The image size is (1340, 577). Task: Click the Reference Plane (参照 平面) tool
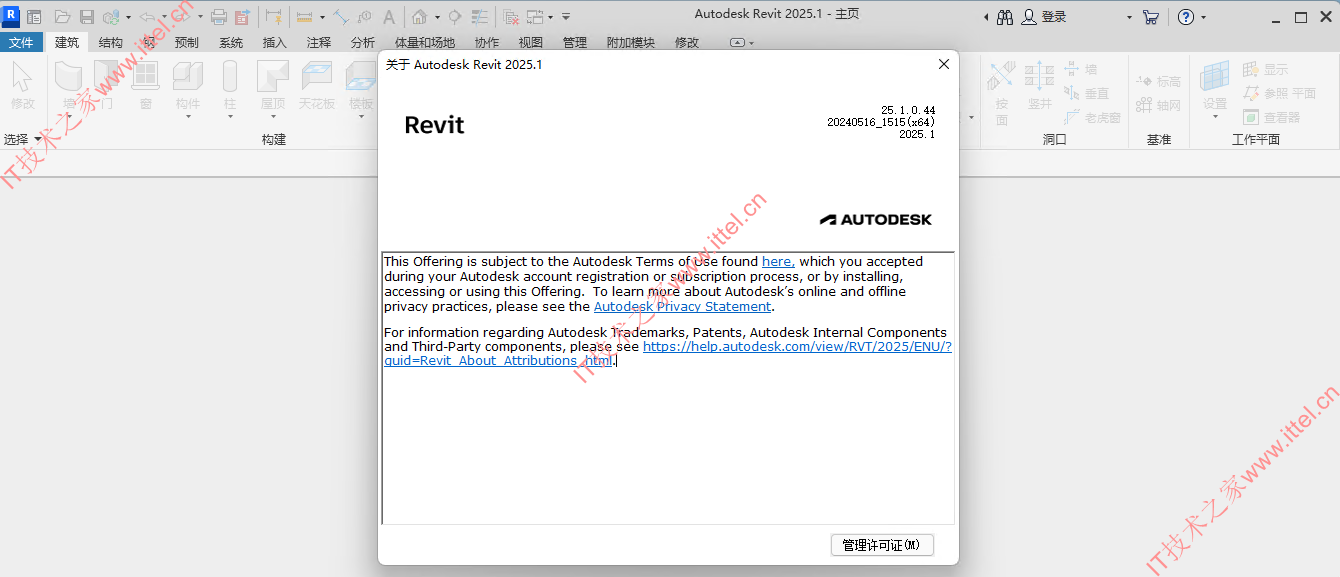(x=1279, y=93)
